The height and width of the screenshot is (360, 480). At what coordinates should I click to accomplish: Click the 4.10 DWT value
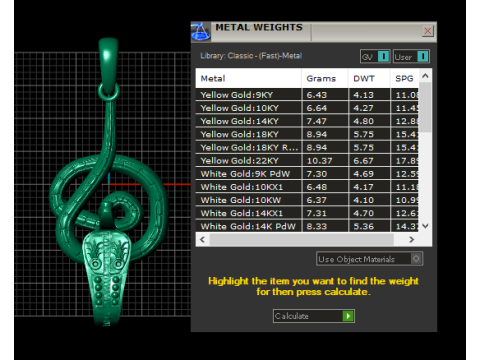363,200
